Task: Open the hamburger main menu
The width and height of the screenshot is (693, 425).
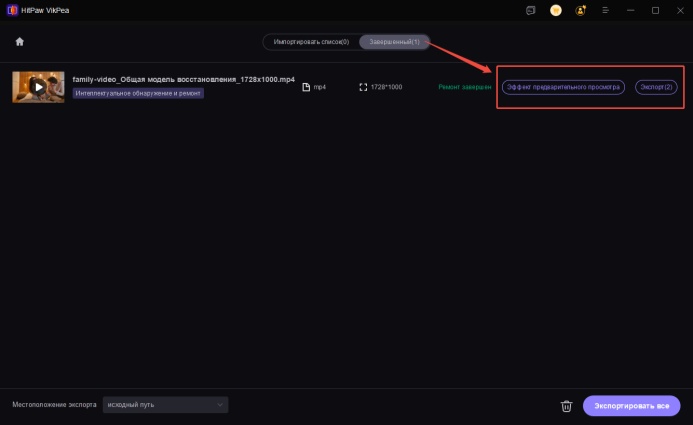Action: [607, 10]
